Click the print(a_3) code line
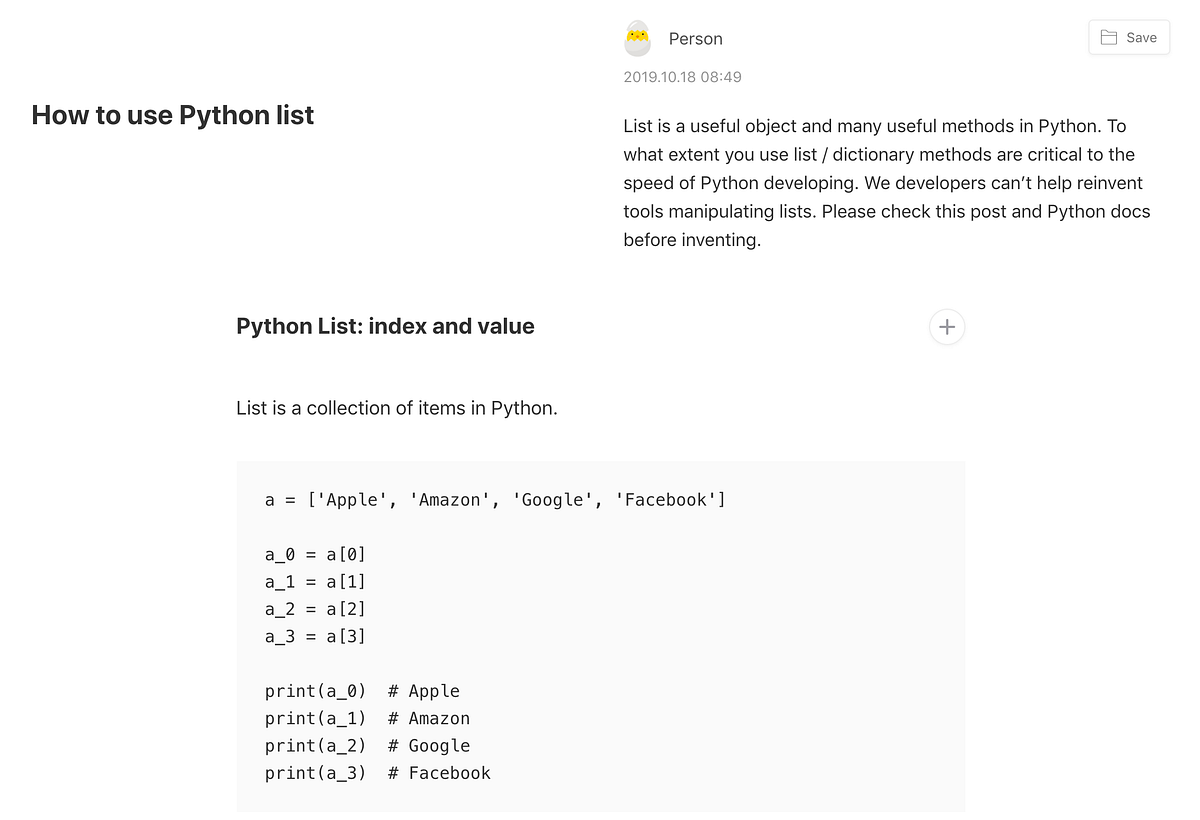 coord(315,773)
